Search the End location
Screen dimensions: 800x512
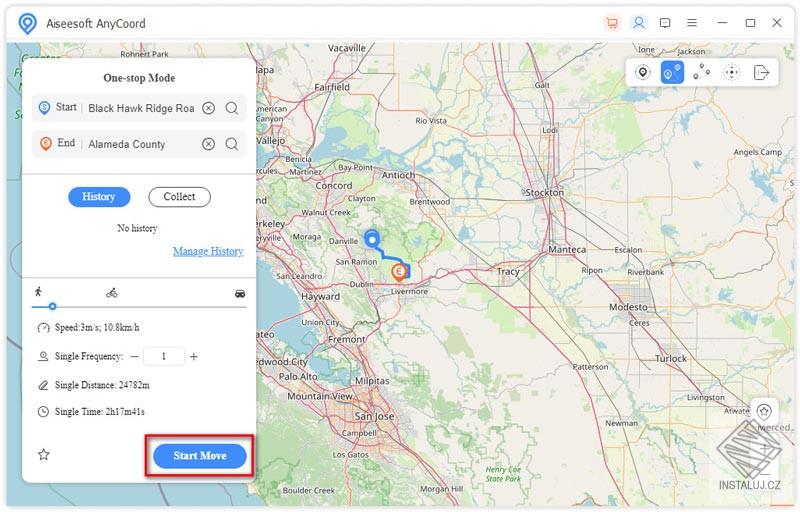click(232, 144)
